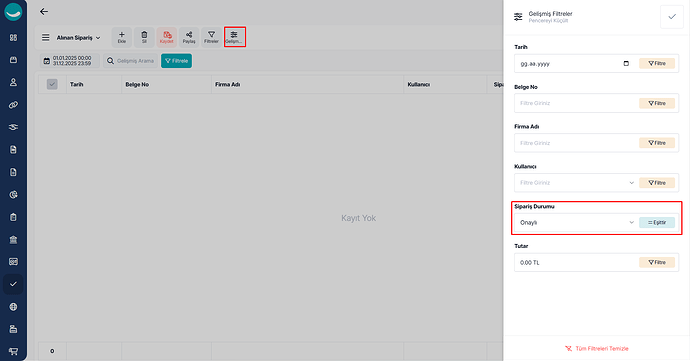Open the hamburger menu beside Alınan Sipariş
The image size is (690, 361).
click(45, 37)
